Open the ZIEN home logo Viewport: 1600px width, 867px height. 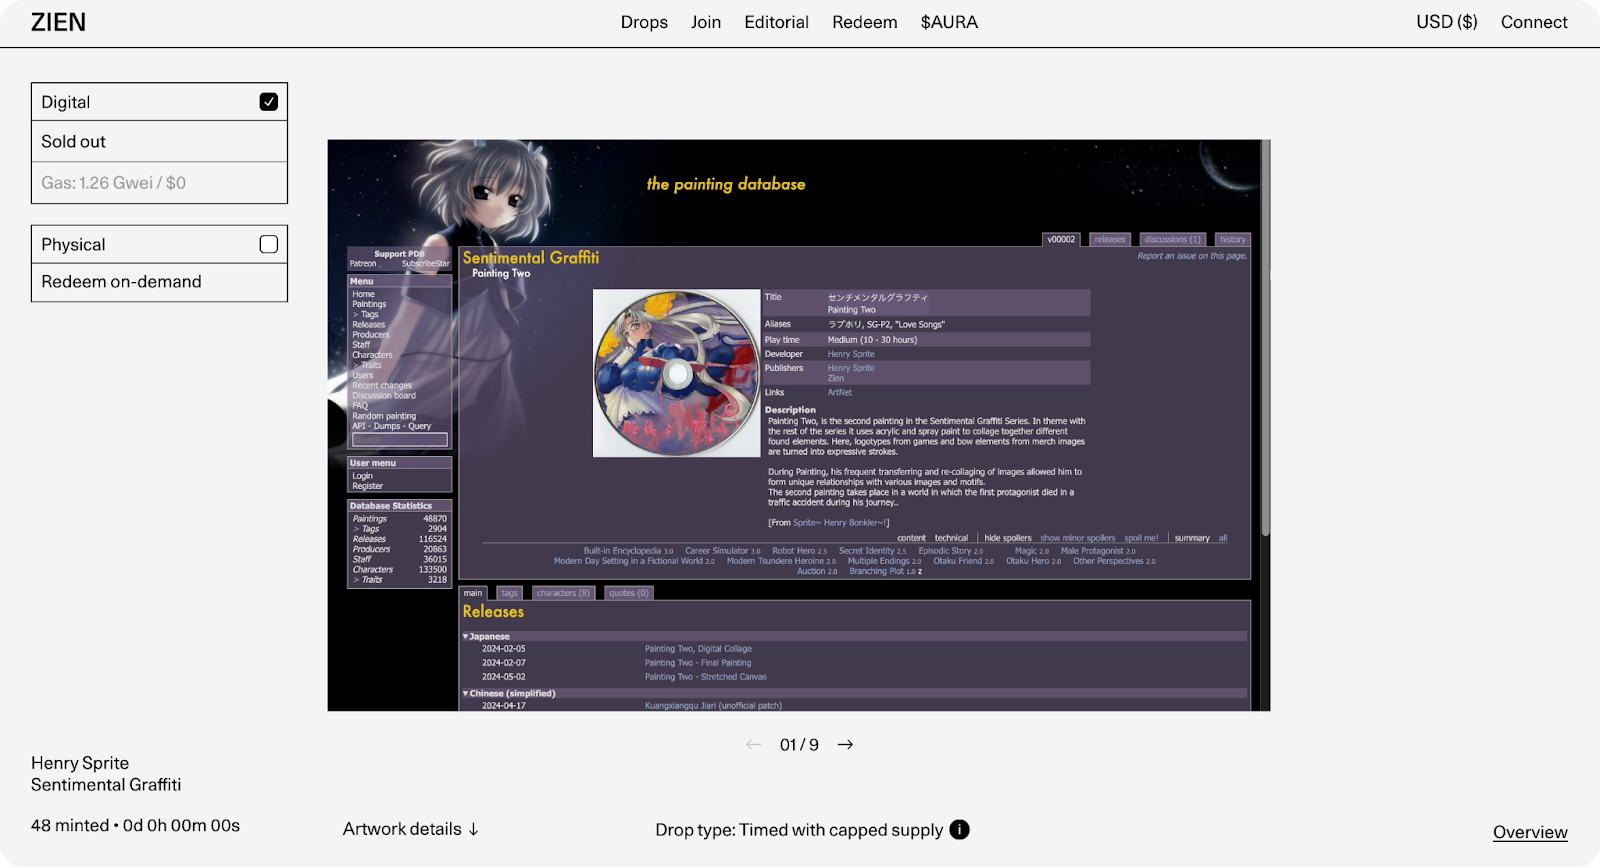(x=58, y=22)
